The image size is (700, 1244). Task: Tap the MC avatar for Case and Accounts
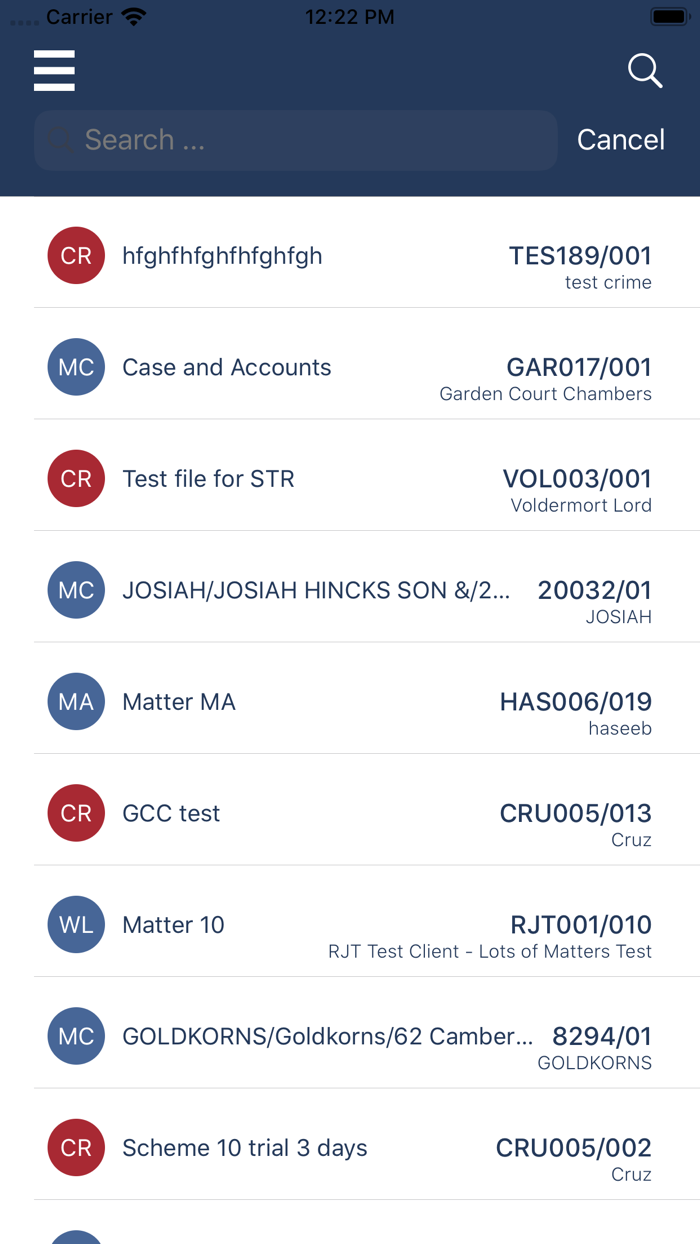(76, 367)
